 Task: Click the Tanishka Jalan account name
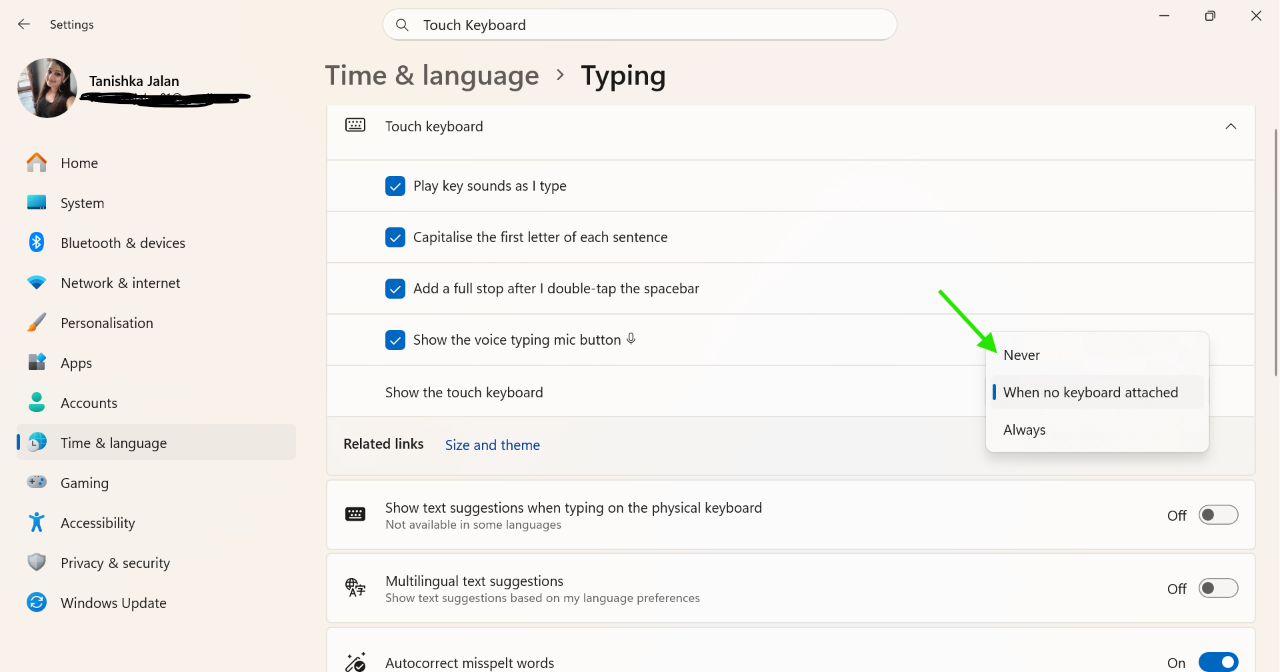point(134,81)
